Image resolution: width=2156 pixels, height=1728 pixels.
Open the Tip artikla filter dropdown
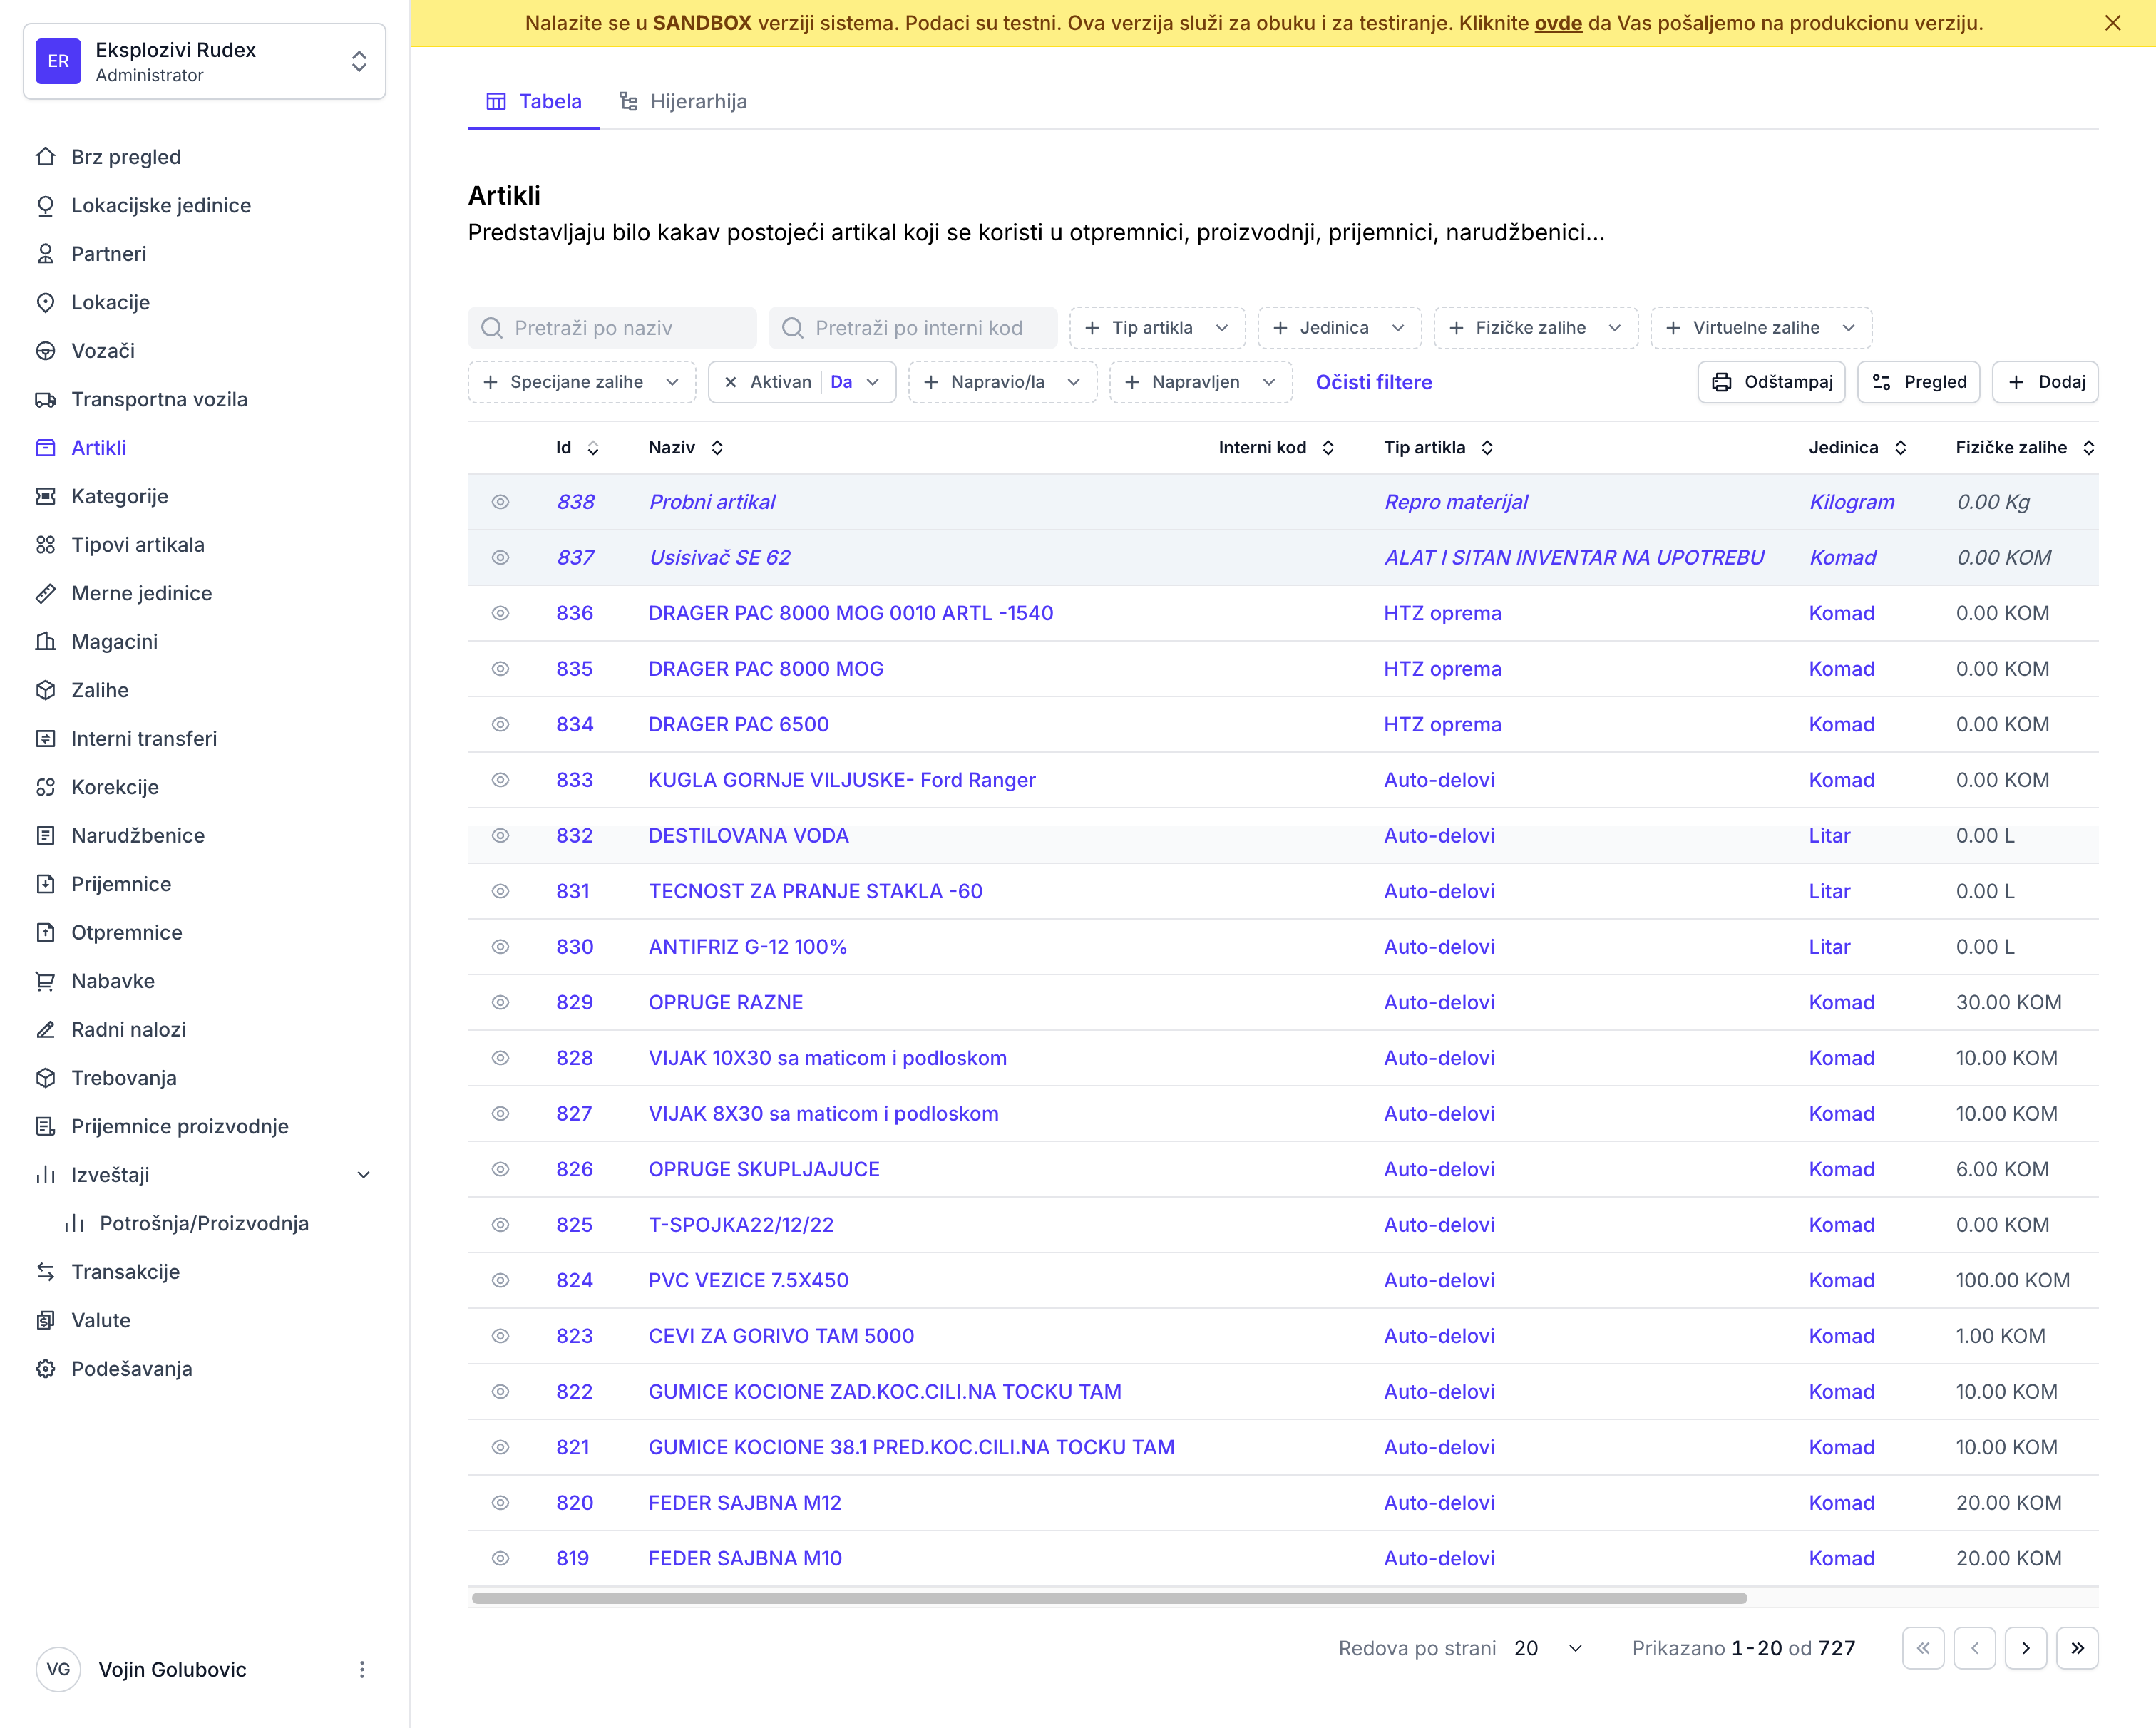point(1156,328)
